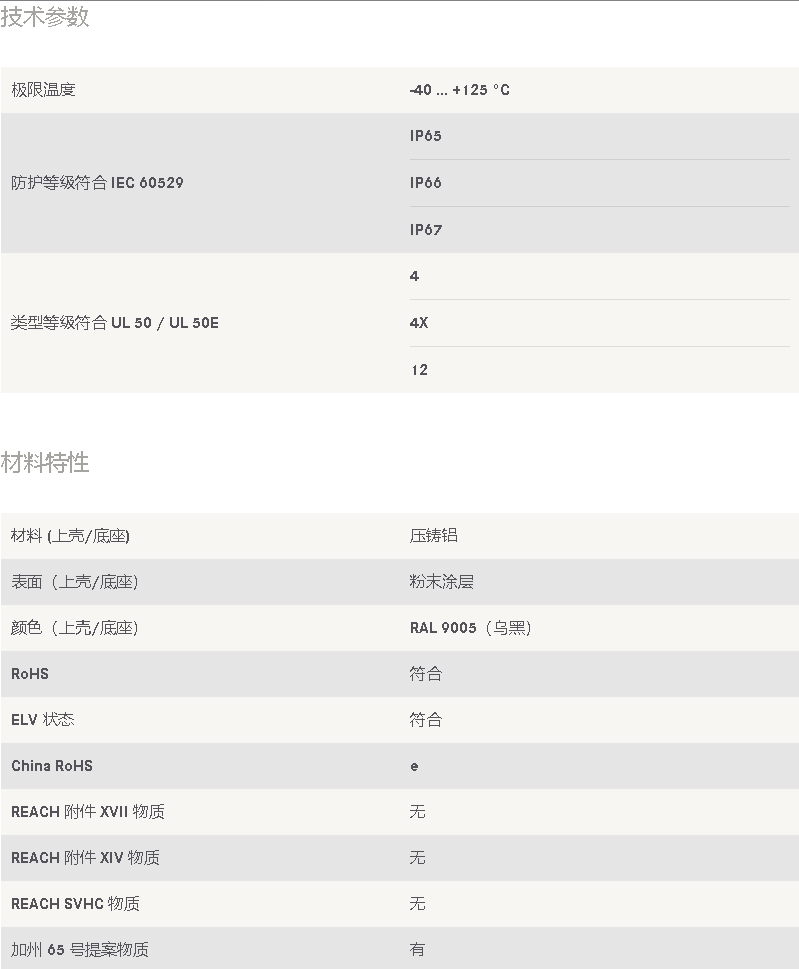Select the REACH 附件 XIV 物质 label

coord(85,858)
